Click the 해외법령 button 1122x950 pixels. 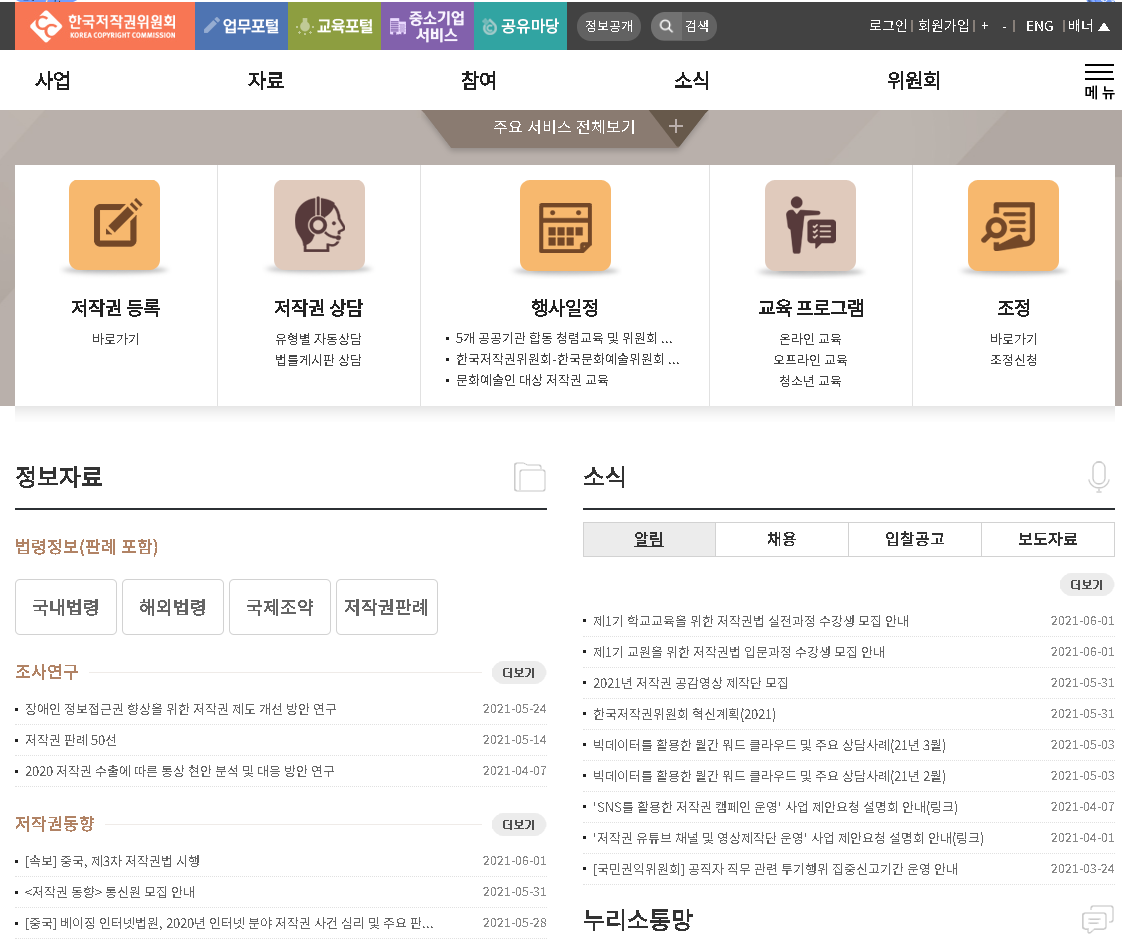coord(172,607)
